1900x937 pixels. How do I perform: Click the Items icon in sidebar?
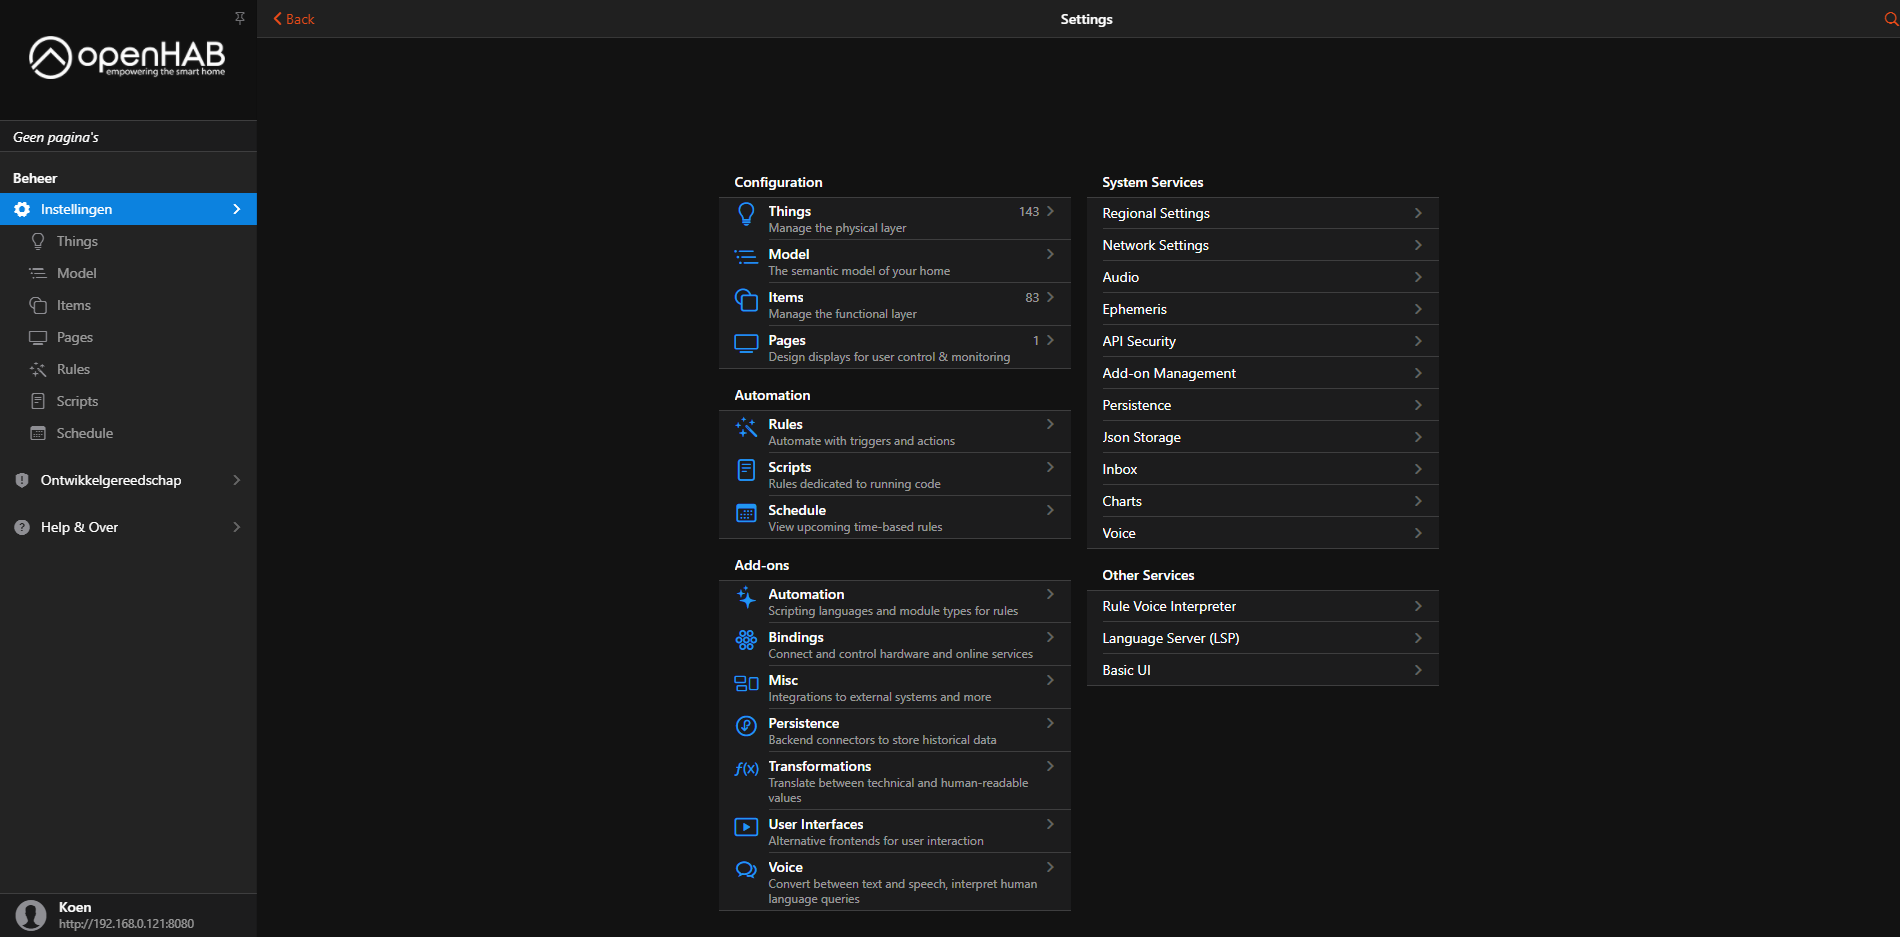pyautogui.click(x=38, y=305)
